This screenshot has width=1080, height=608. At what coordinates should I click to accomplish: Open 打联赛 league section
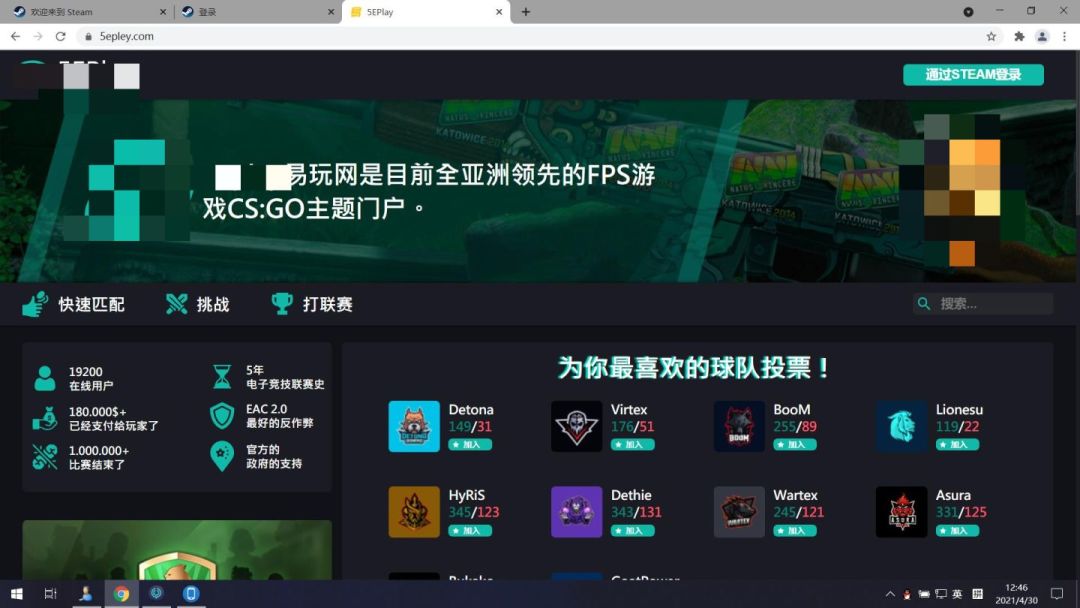click(x=328, y=304)
